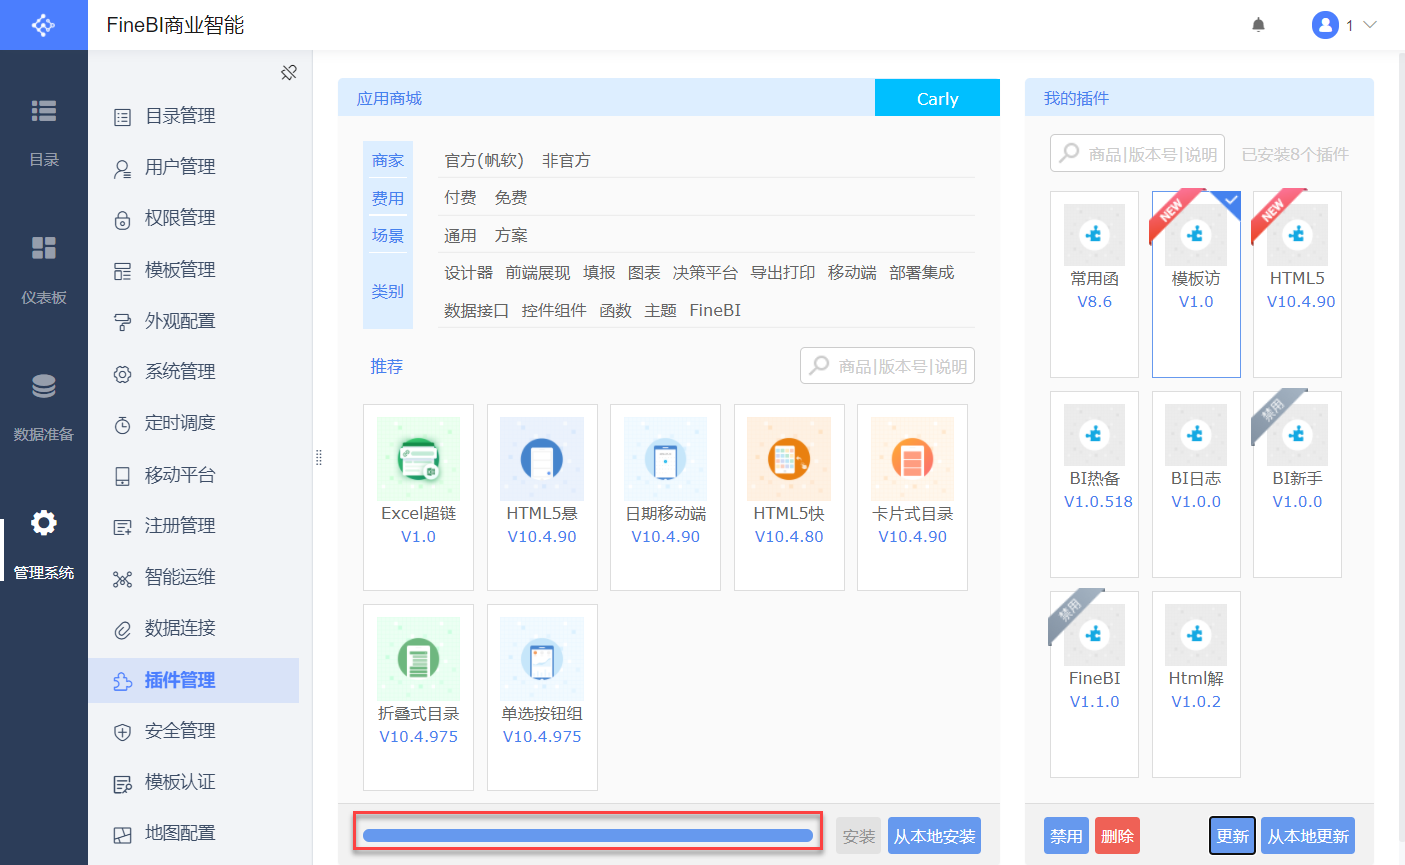Filter category by 填报
This screenshot has height=865, width=1405.
599,273
